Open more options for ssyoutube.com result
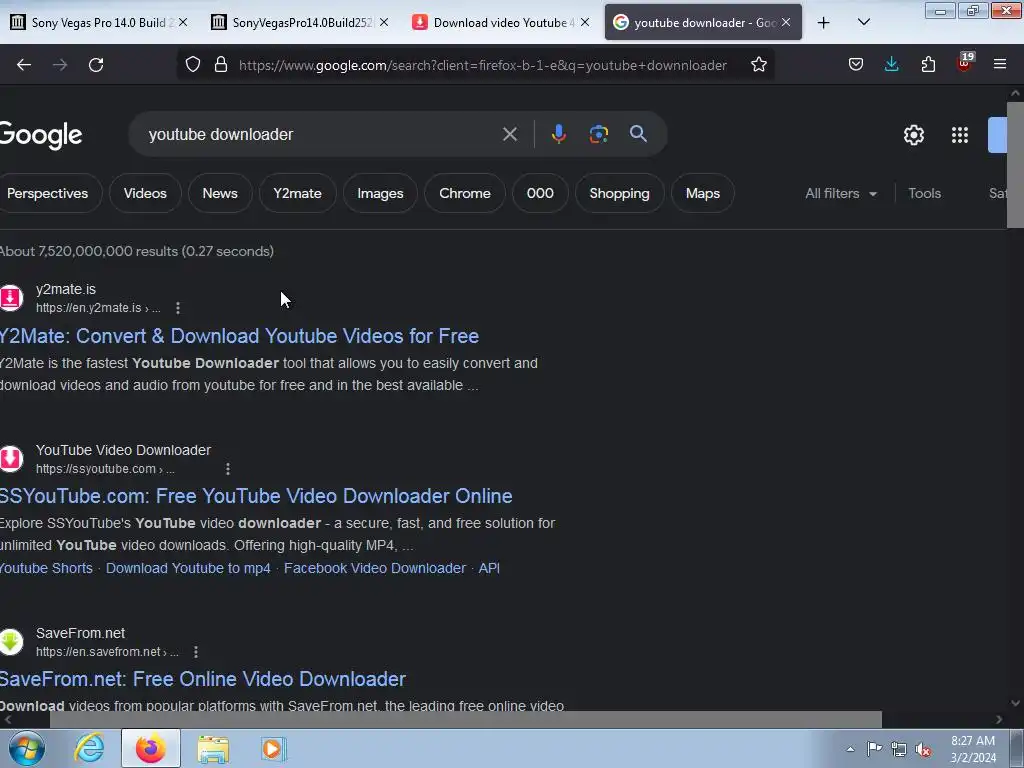 (x=227, y=469)
